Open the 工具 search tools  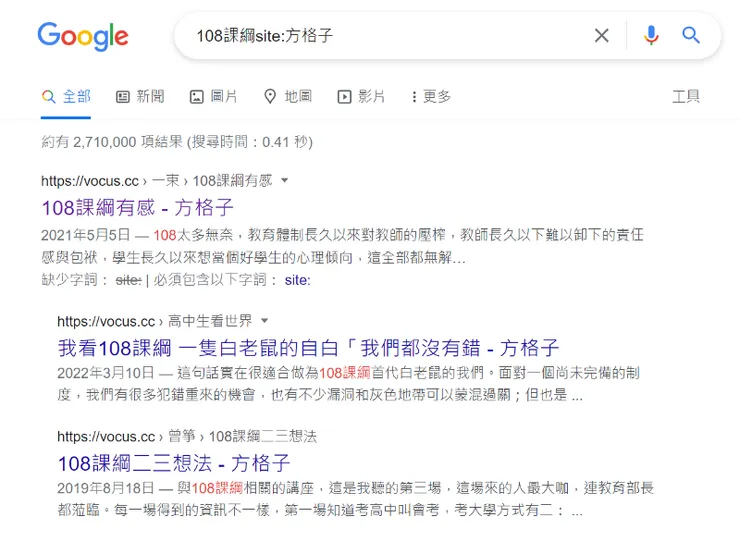686,97
